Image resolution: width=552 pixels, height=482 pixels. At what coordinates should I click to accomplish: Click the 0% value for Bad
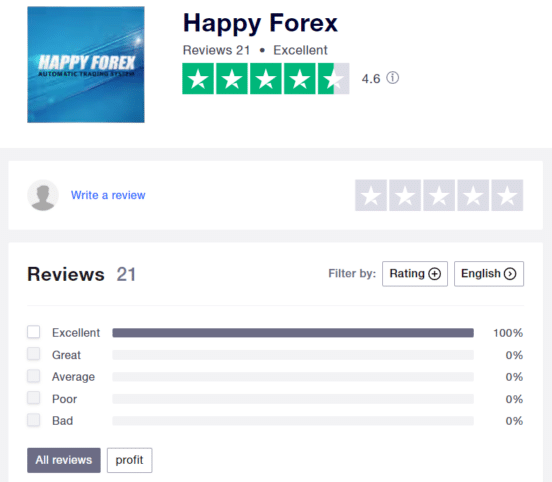(514, 421)
